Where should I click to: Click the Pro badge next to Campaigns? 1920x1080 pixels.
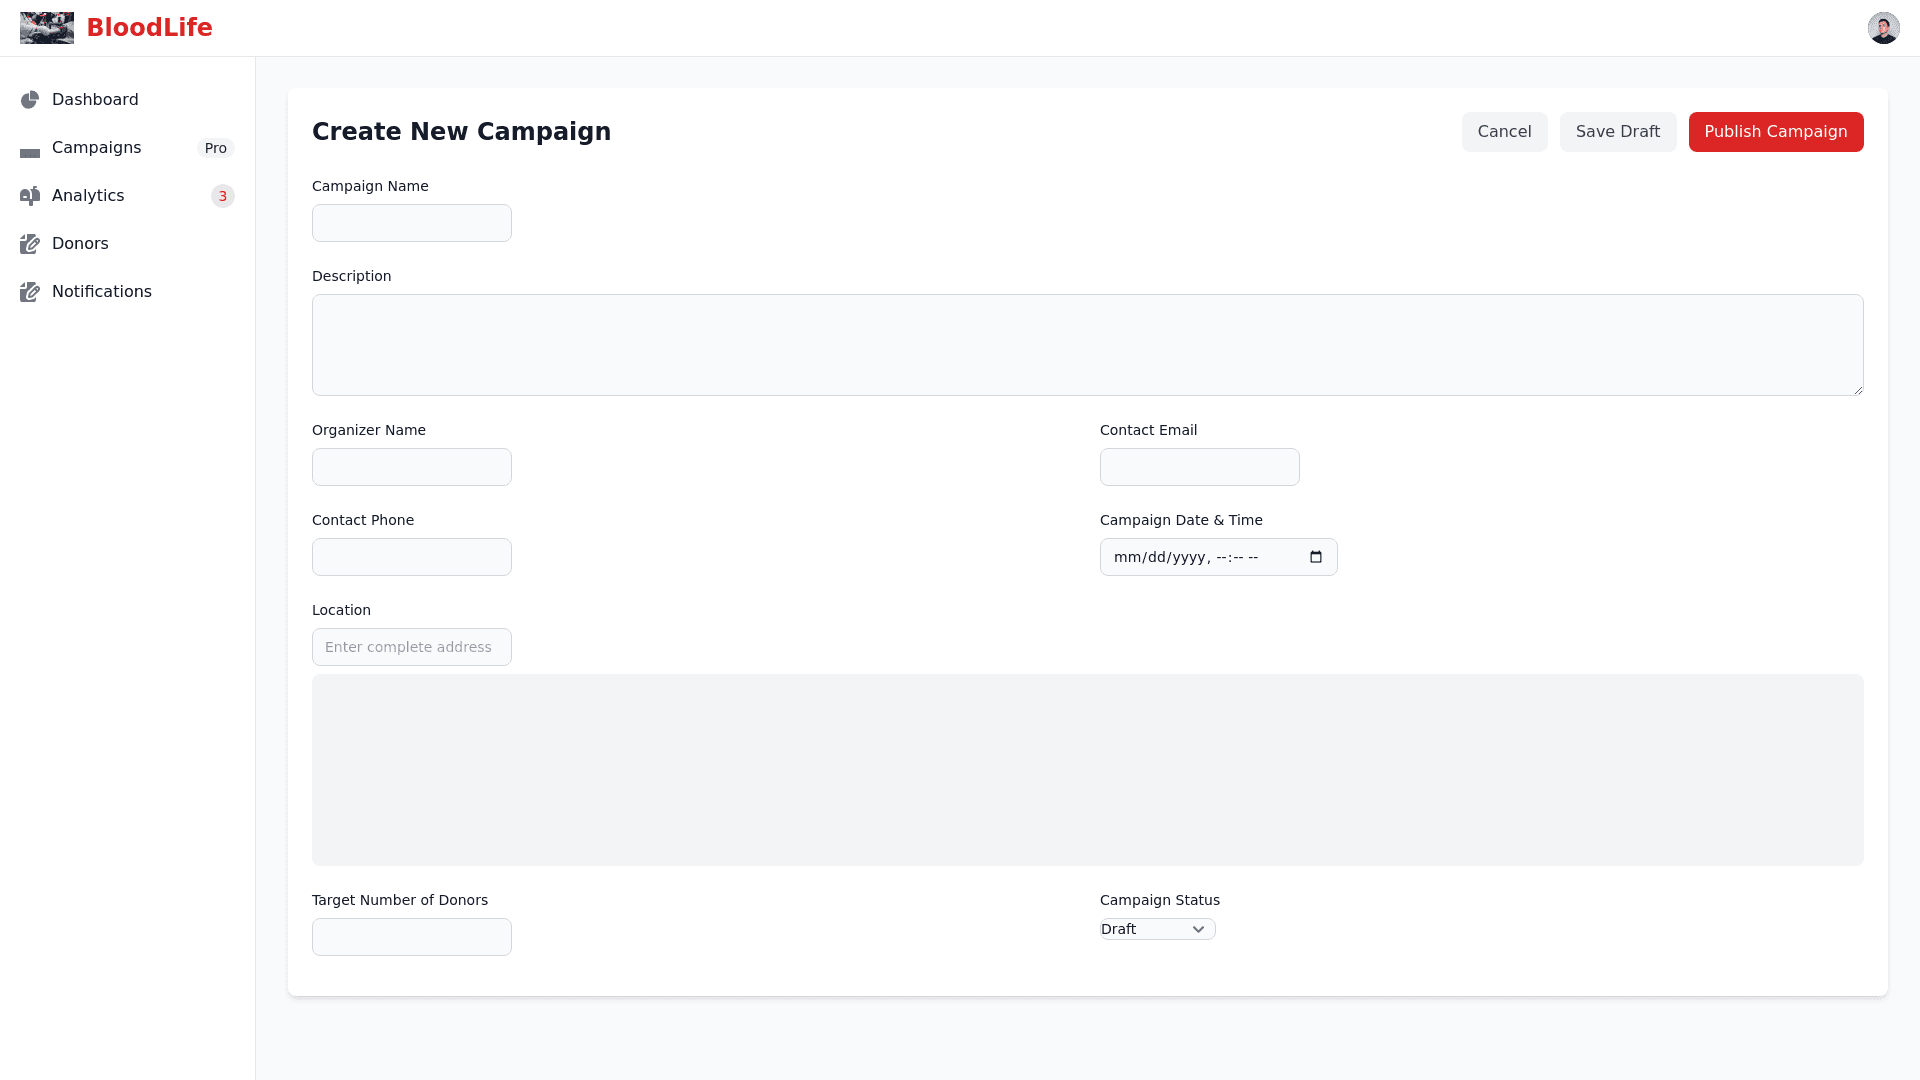tap(215, 148)
